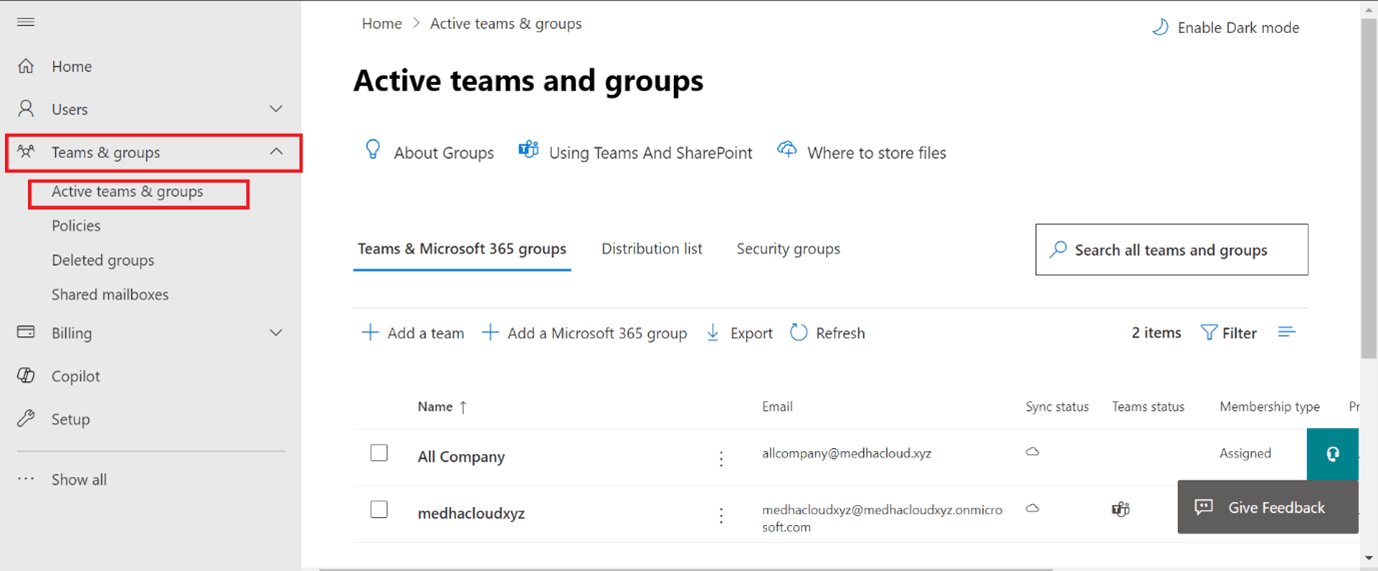Open Policies in the sidebar
Image resolution: width=1378 pixels, height=571 pixels.
pos(76,226)
